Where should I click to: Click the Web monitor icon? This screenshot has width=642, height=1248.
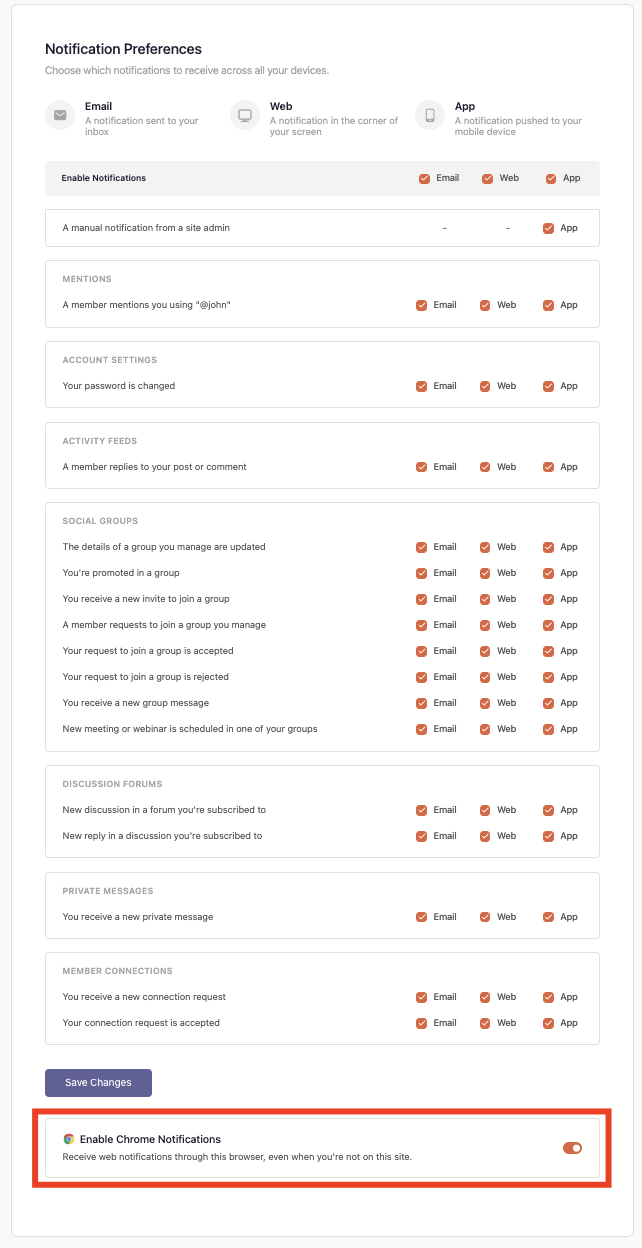pos(245,115)
